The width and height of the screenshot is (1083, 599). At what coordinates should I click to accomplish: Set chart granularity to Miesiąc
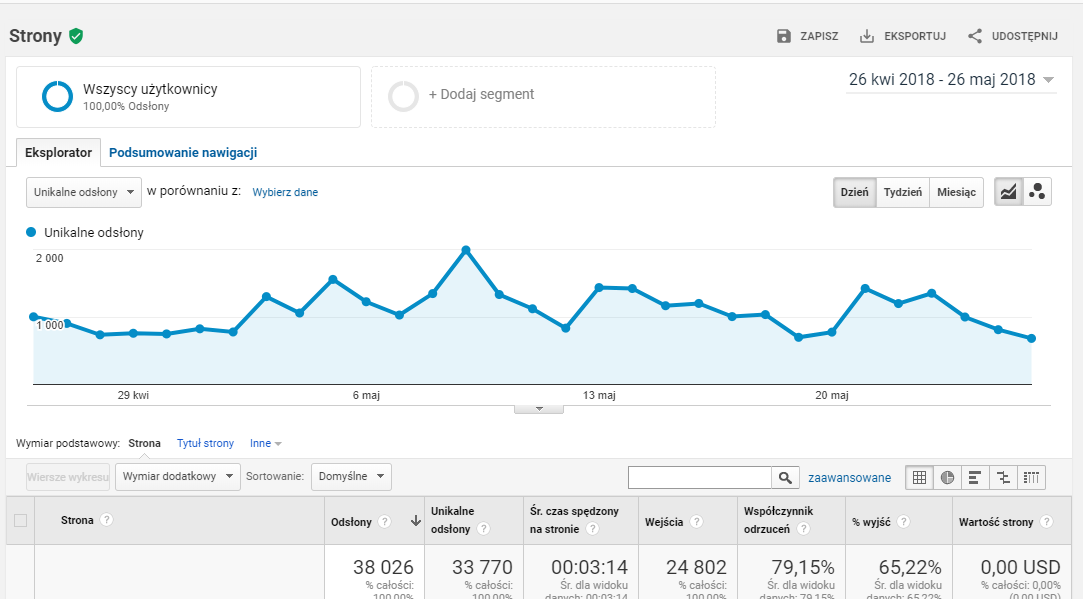point(956,192)
